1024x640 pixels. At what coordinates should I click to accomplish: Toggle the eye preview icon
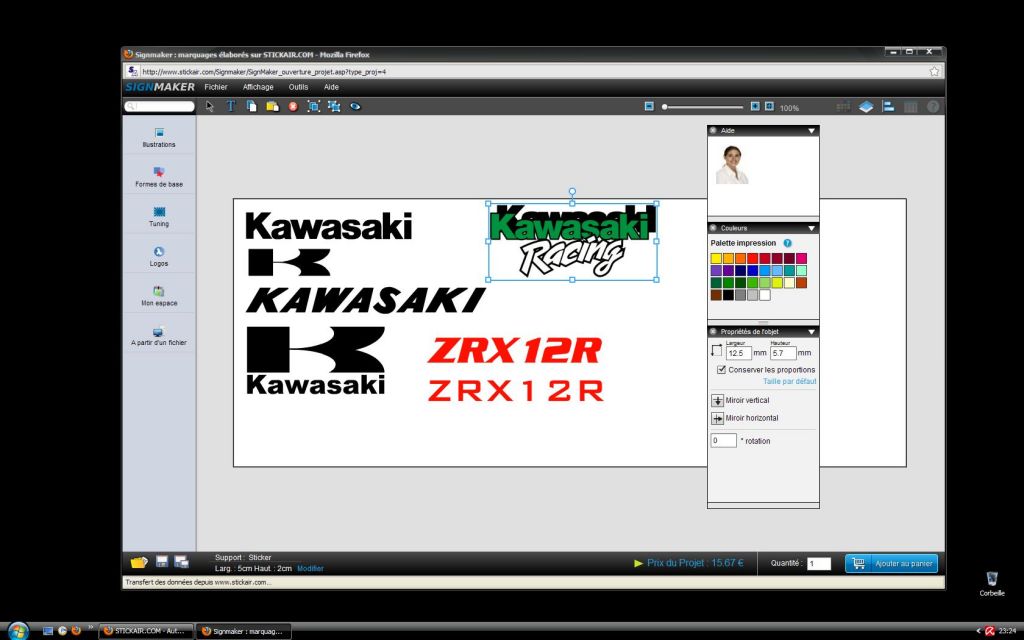tap(355, 106)
